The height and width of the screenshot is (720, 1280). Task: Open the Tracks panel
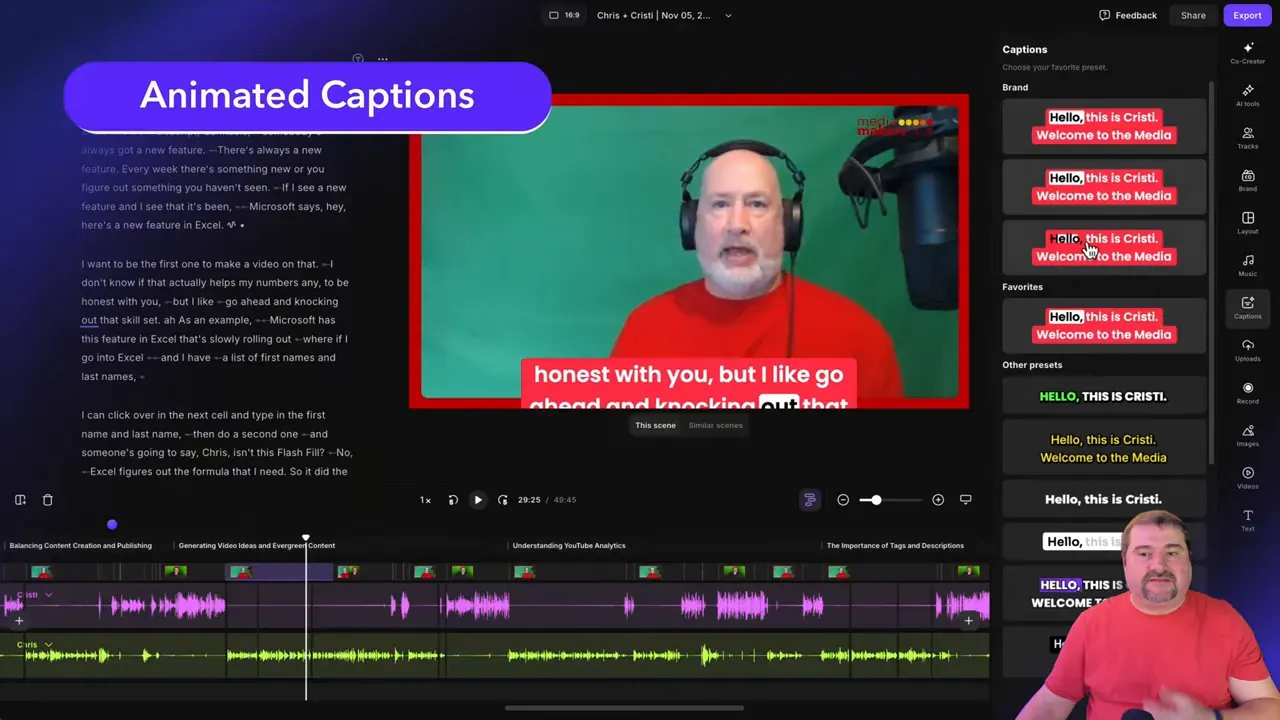1248,139
